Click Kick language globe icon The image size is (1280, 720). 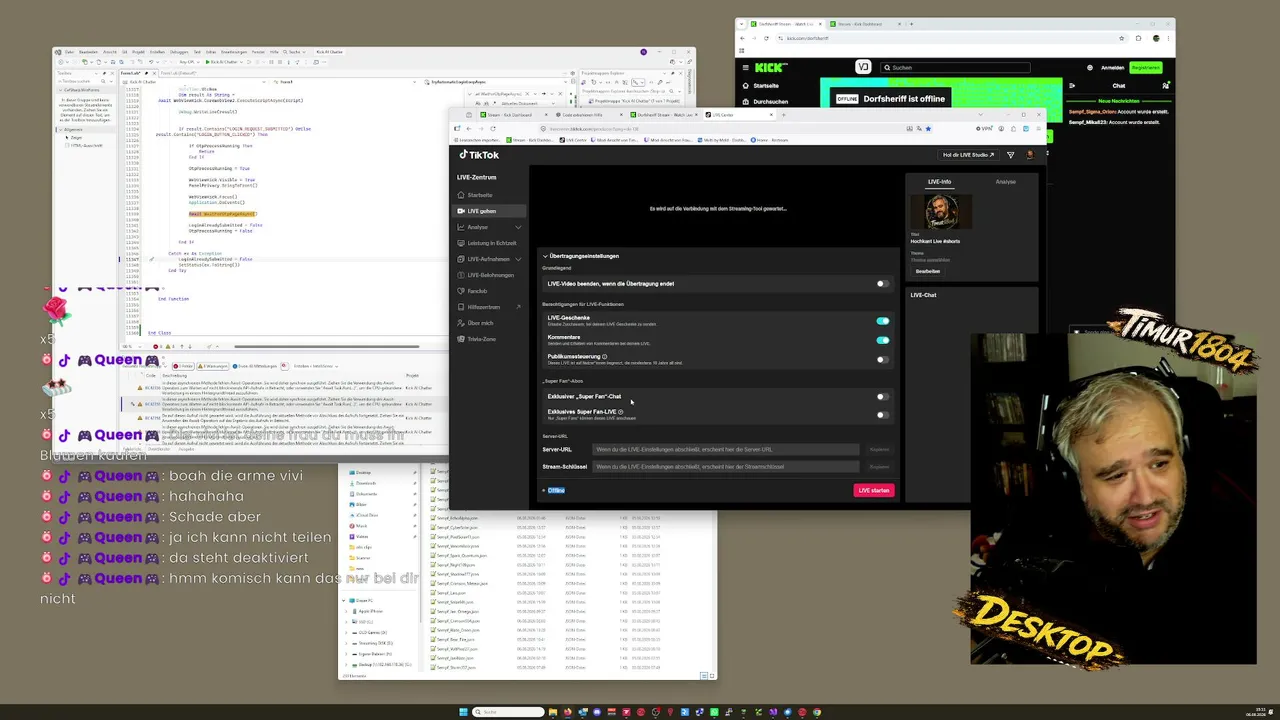point(1089,68)
